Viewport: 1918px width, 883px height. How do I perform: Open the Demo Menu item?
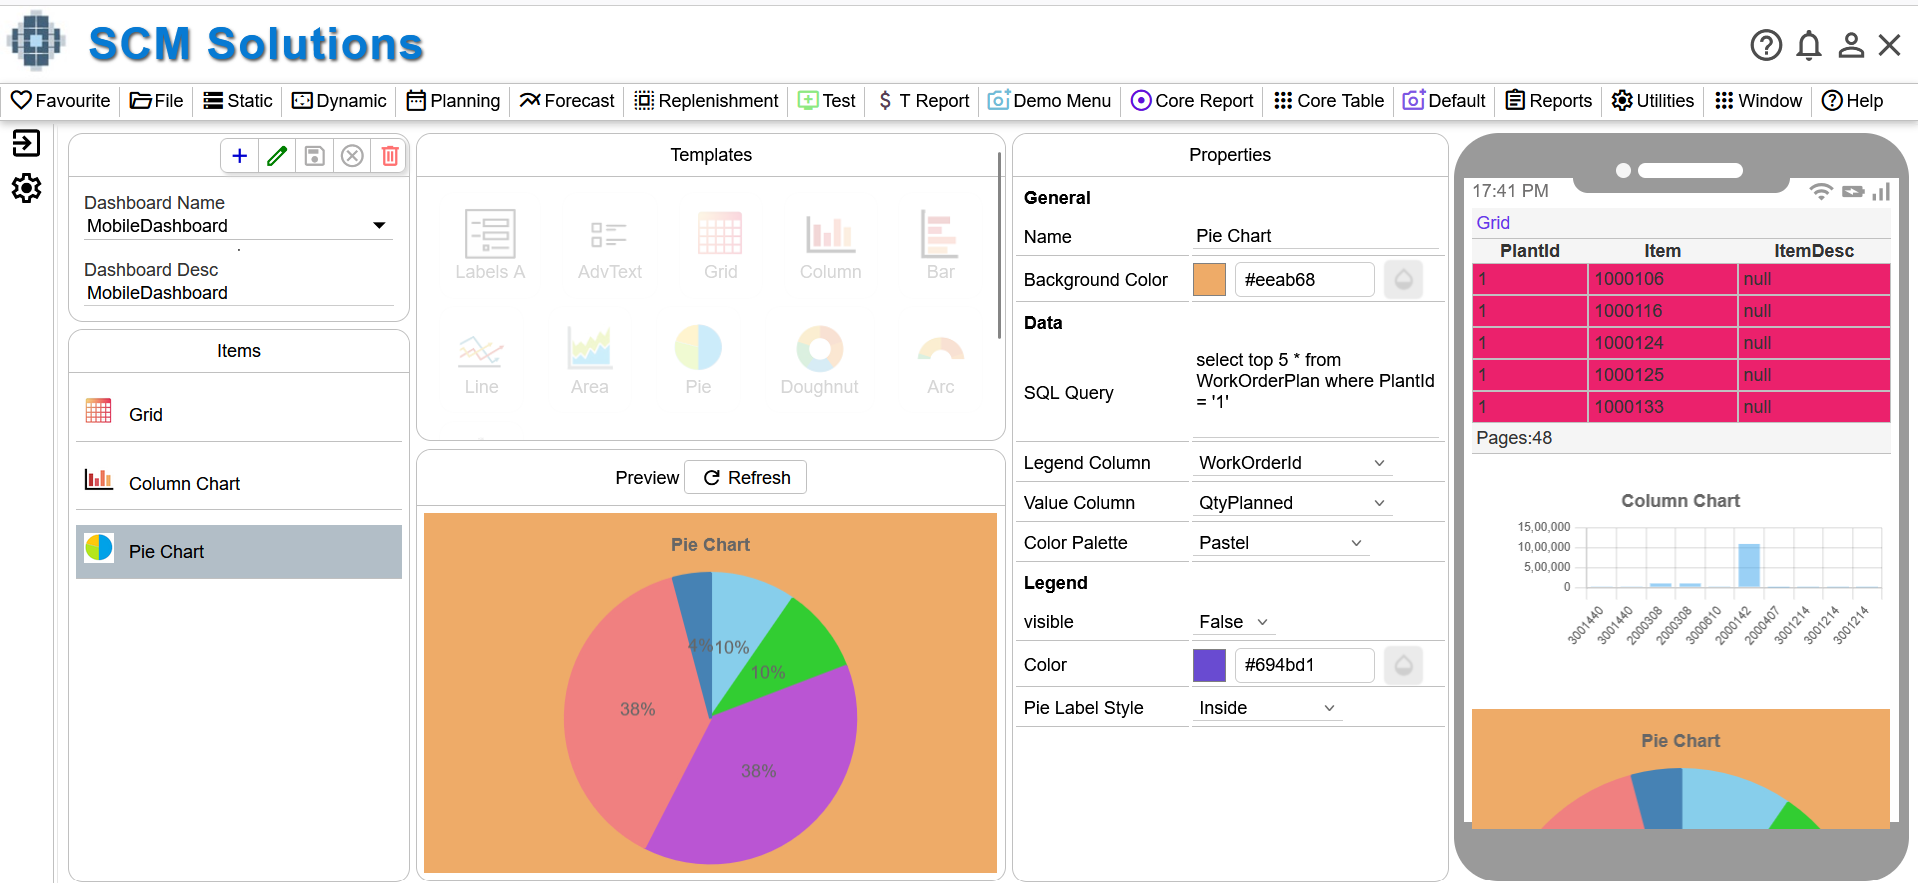1050,101
